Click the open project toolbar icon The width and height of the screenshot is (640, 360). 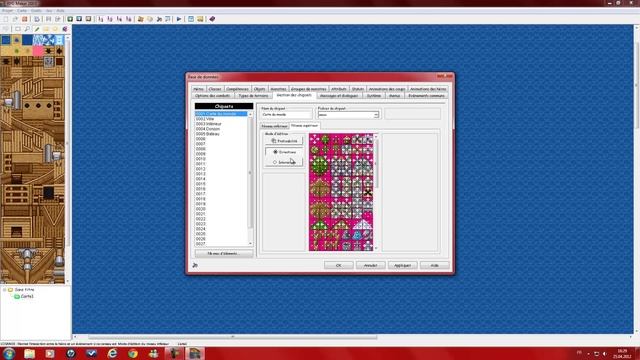15,19
